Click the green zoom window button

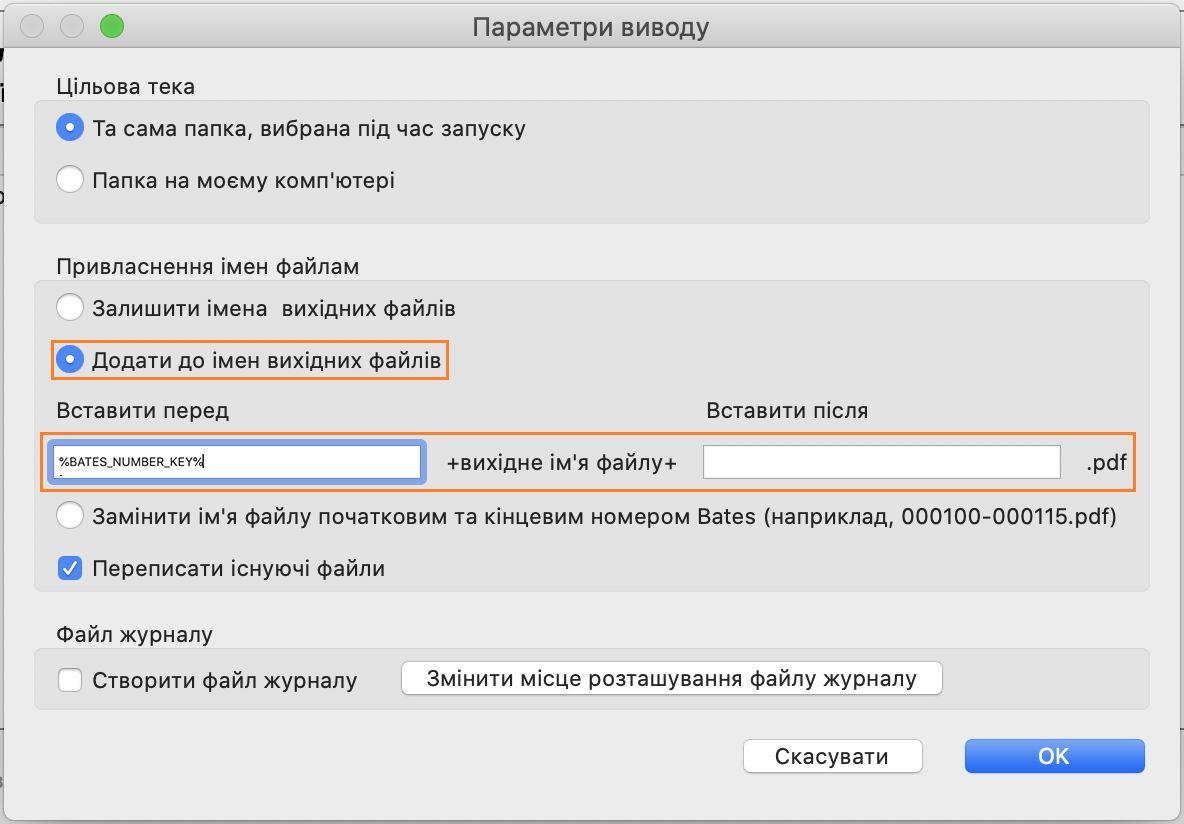pyautogui.click(x=111, y=27)
